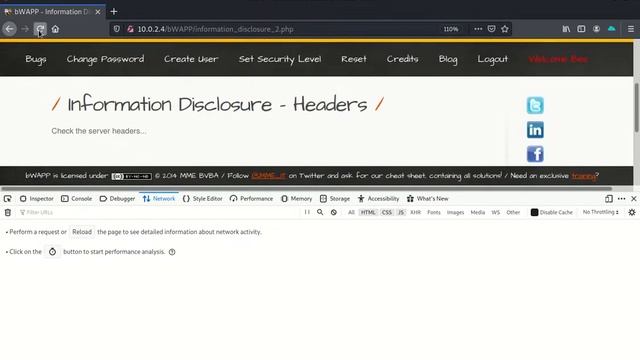This screenshot has height=360, width=640.
Task: Open Set Security Level page
Action: pyautogui.click(x=280, y=59)
